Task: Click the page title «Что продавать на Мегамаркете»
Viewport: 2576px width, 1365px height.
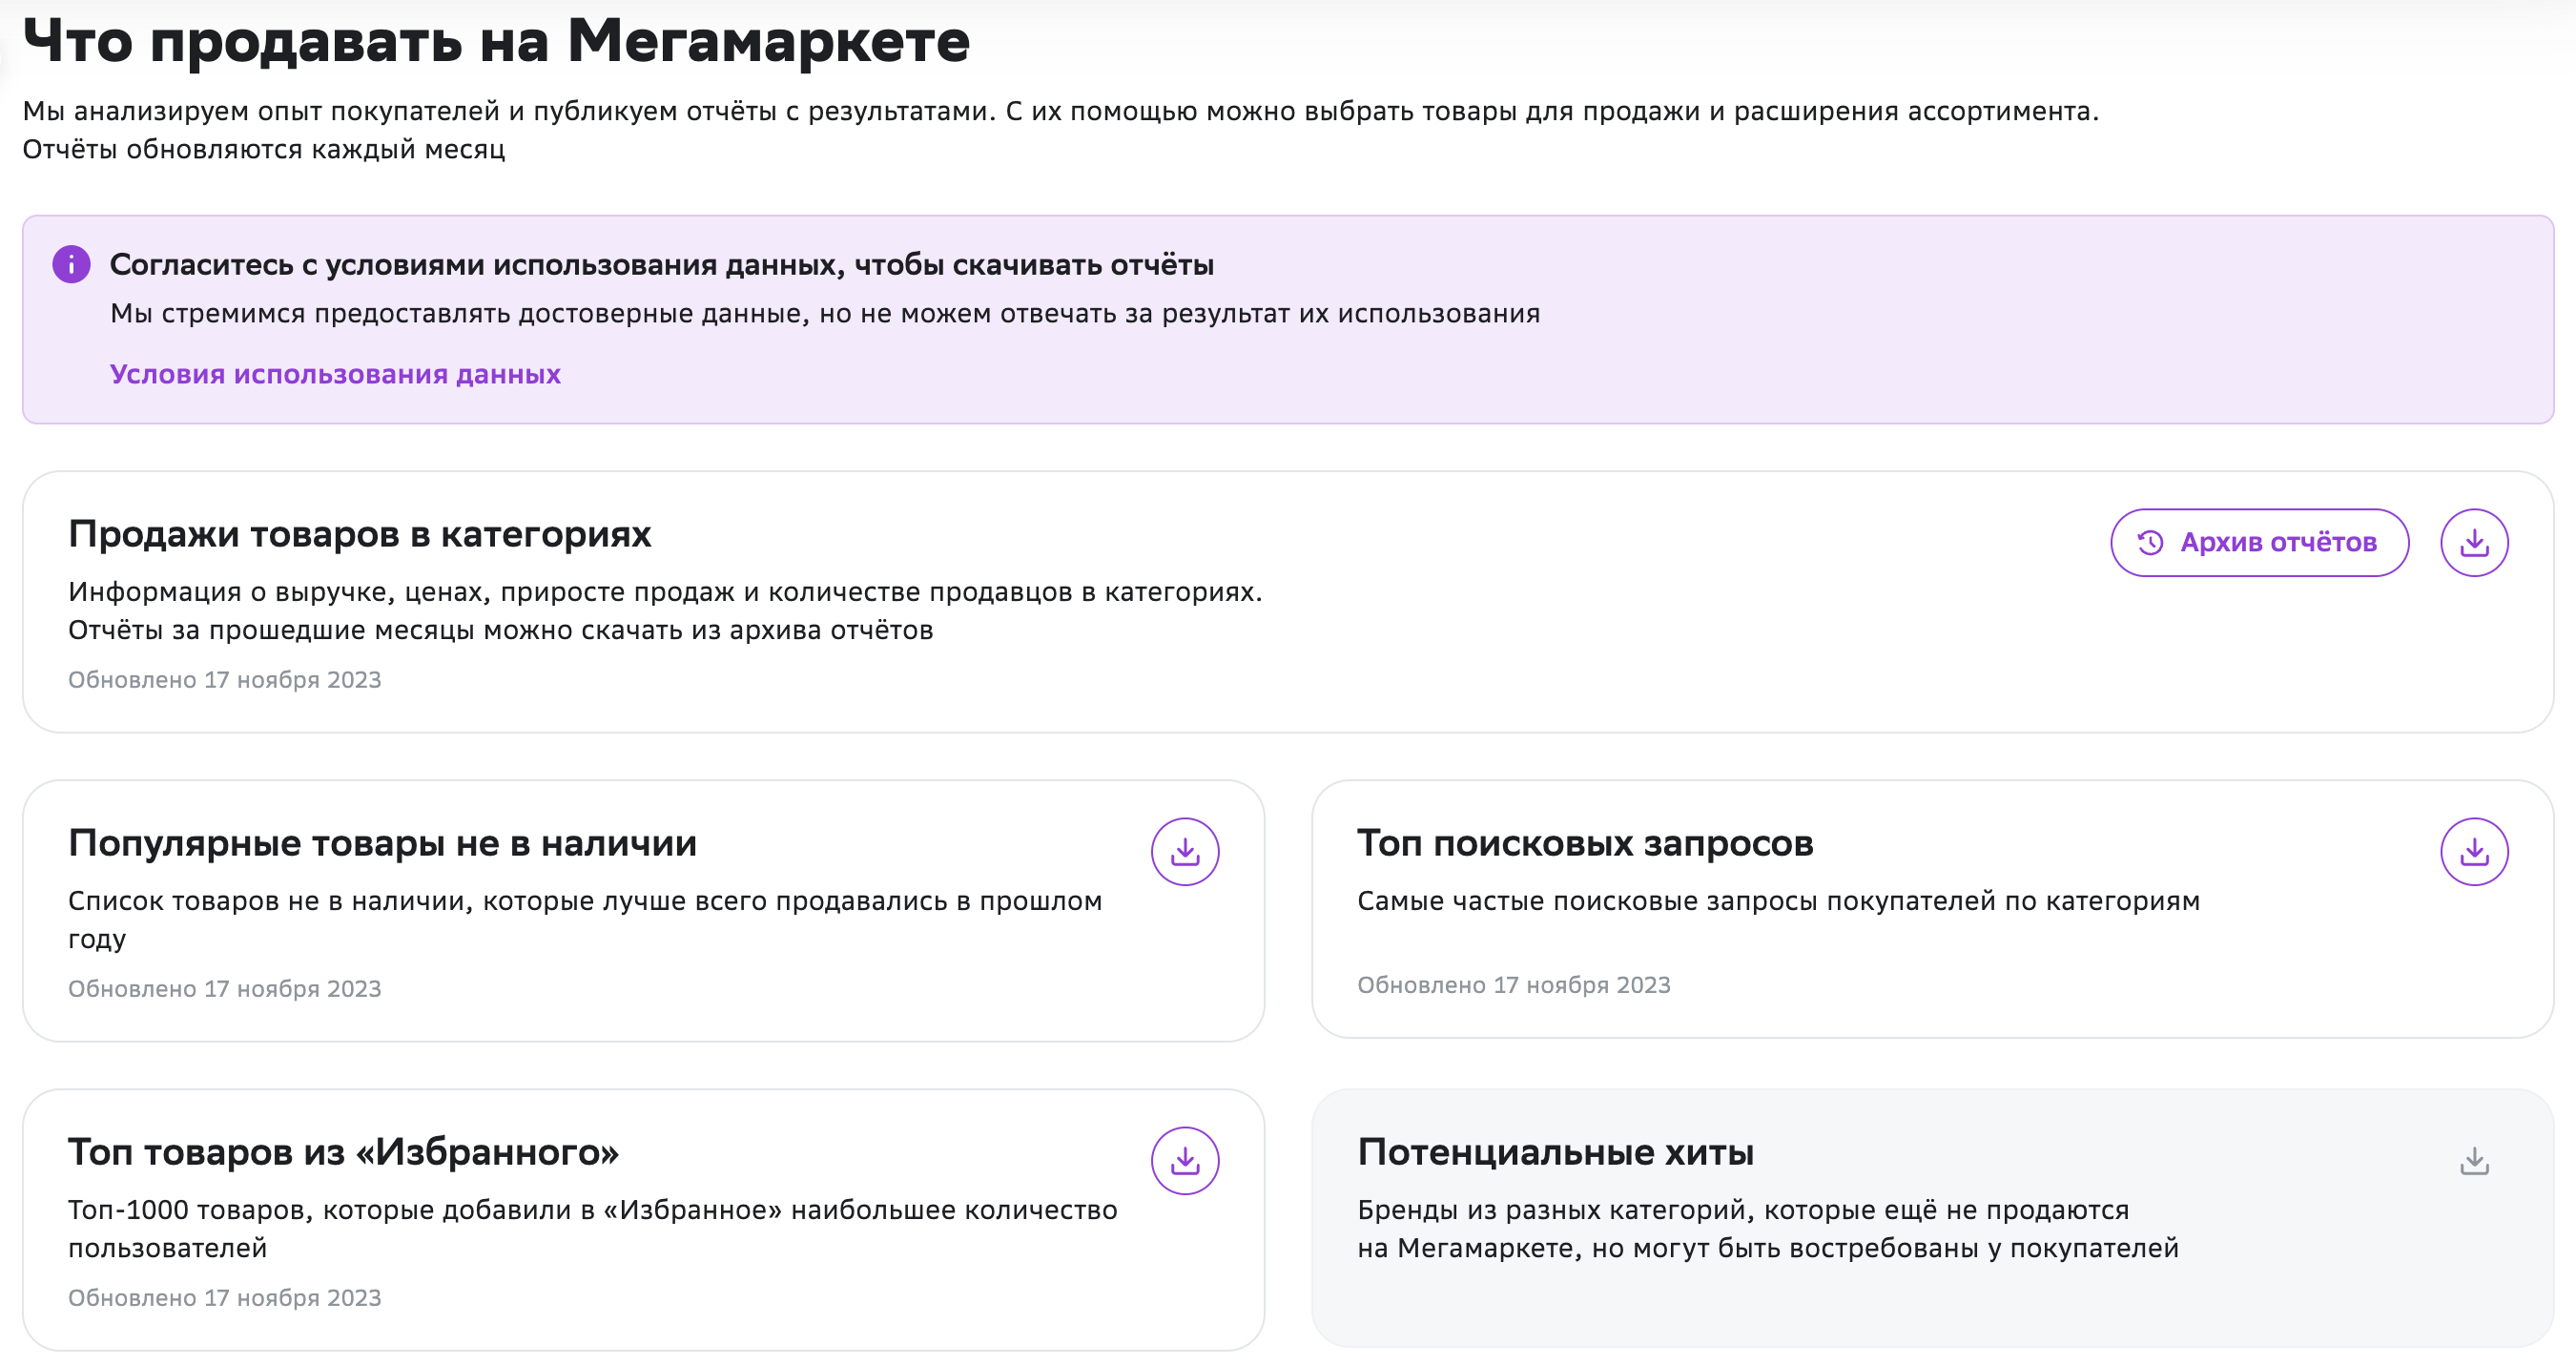Action: (496, 41)
